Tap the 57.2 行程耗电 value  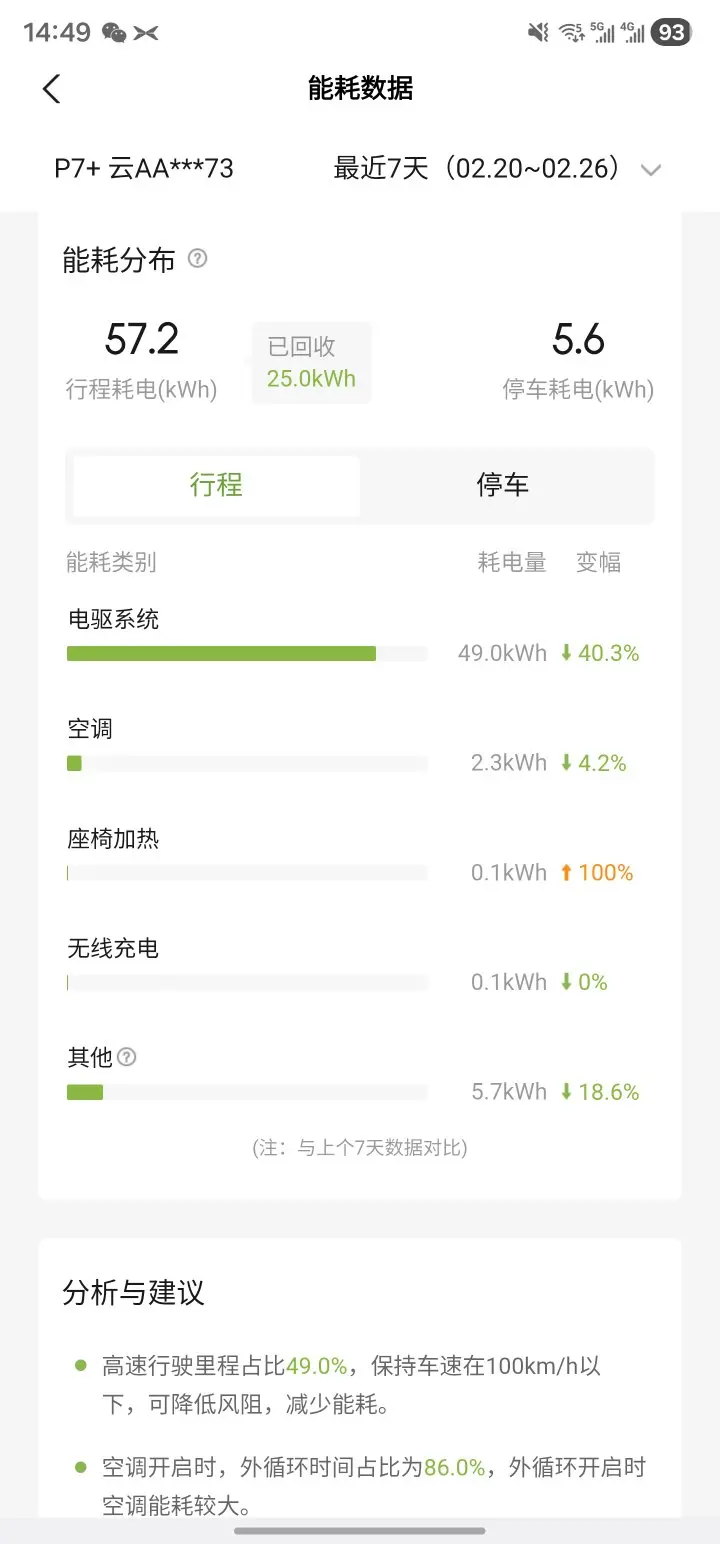142,341
